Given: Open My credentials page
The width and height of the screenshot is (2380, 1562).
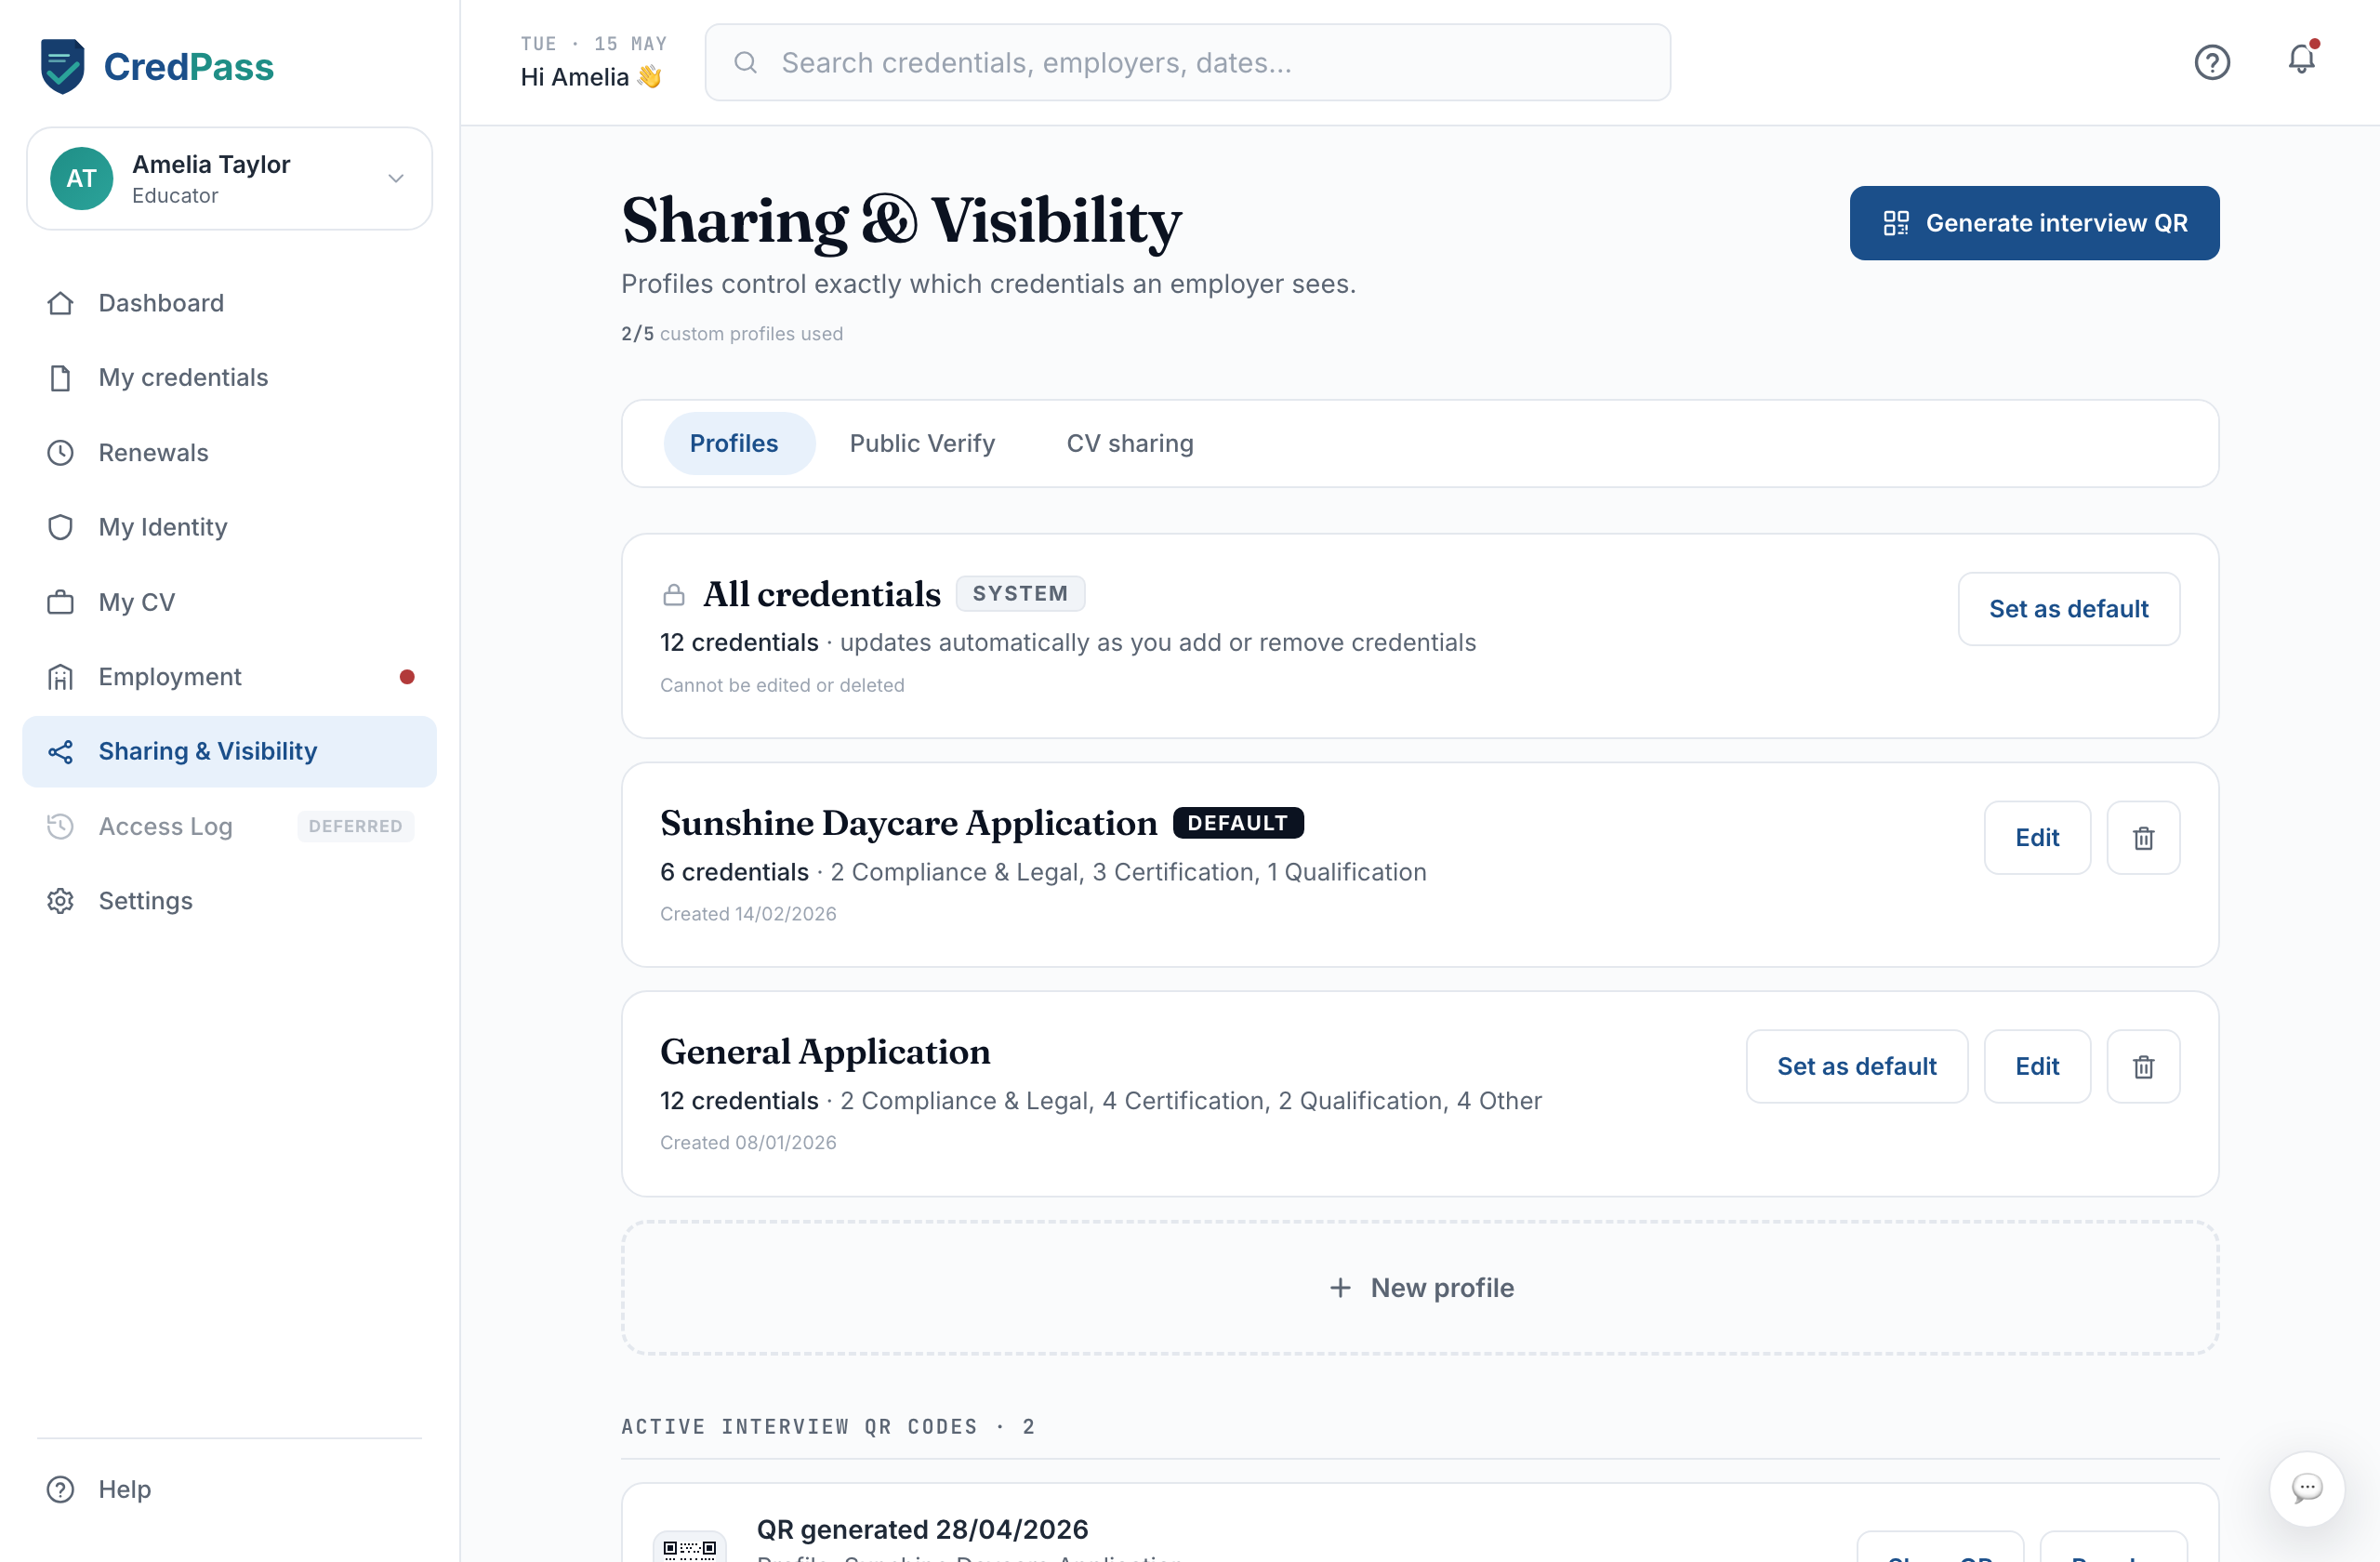Looking at the screenshot, I should pos(229,378).
